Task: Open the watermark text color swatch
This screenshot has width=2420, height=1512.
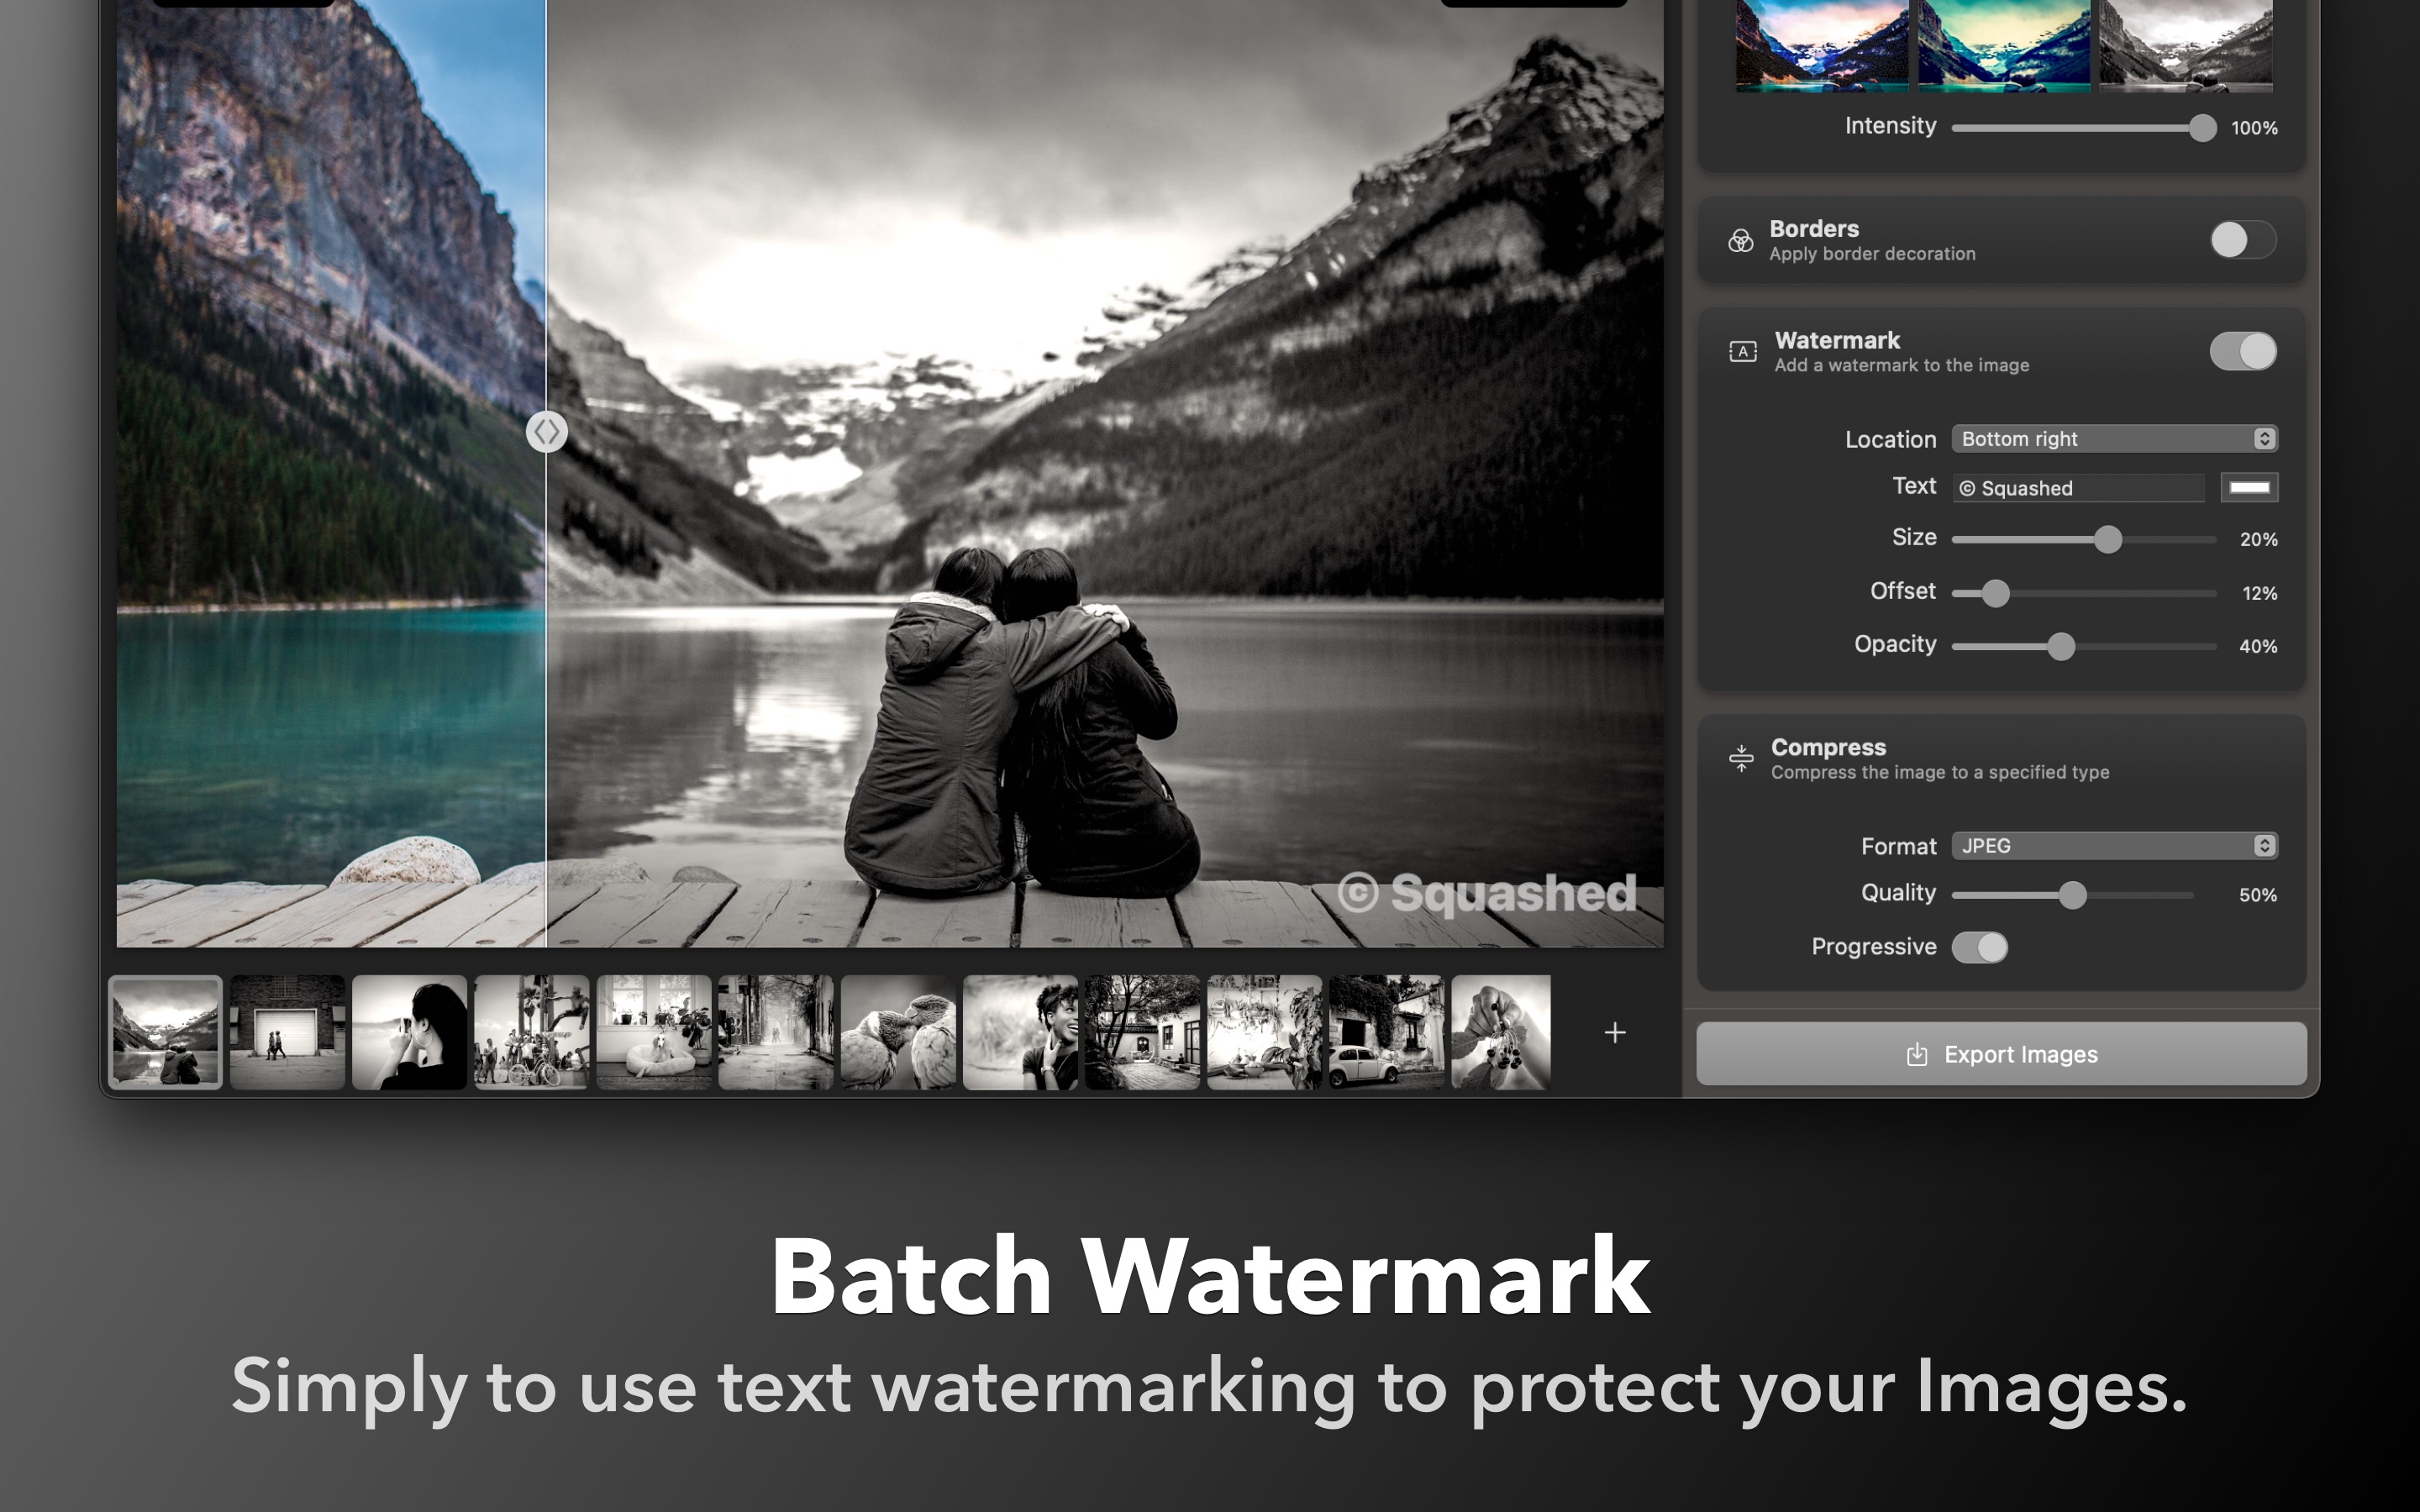Action: (2252, 488)
